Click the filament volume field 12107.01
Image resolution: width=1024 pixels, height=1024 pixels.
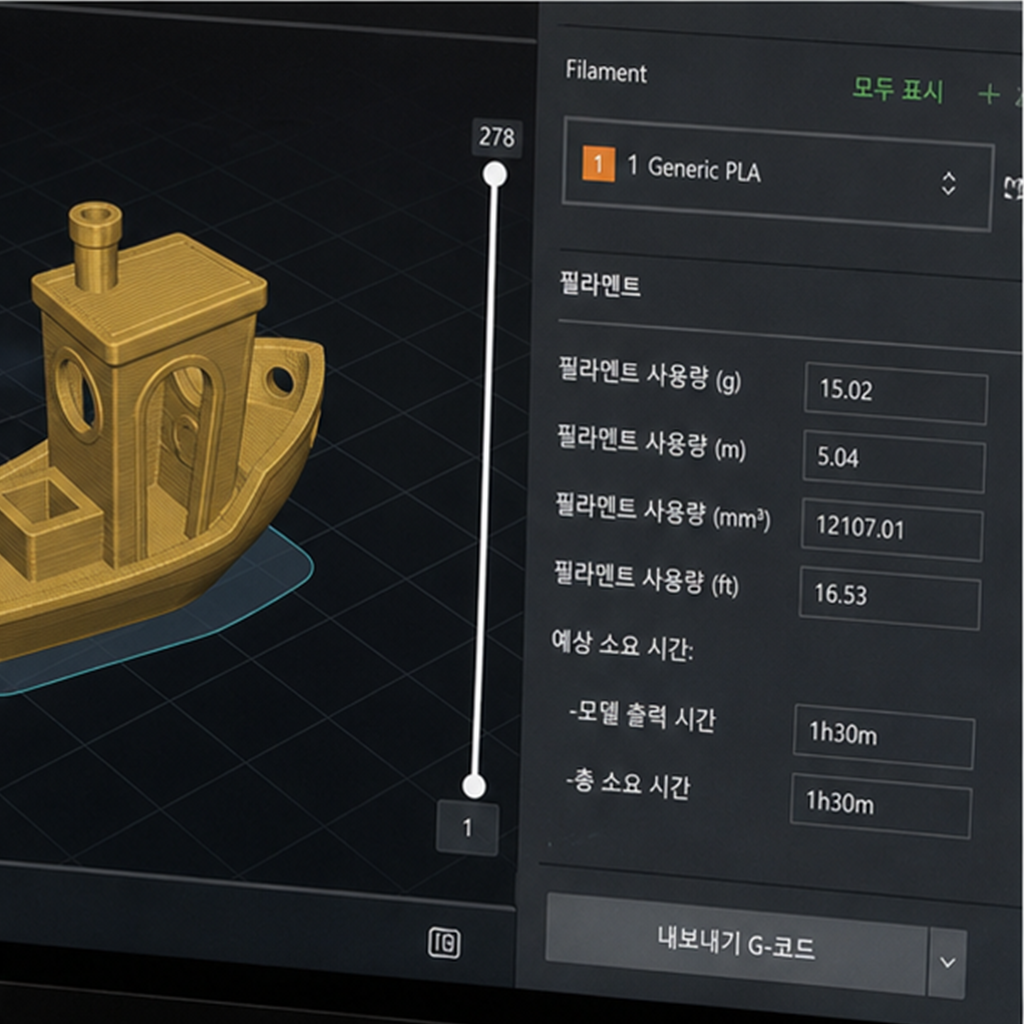(892, 529)
